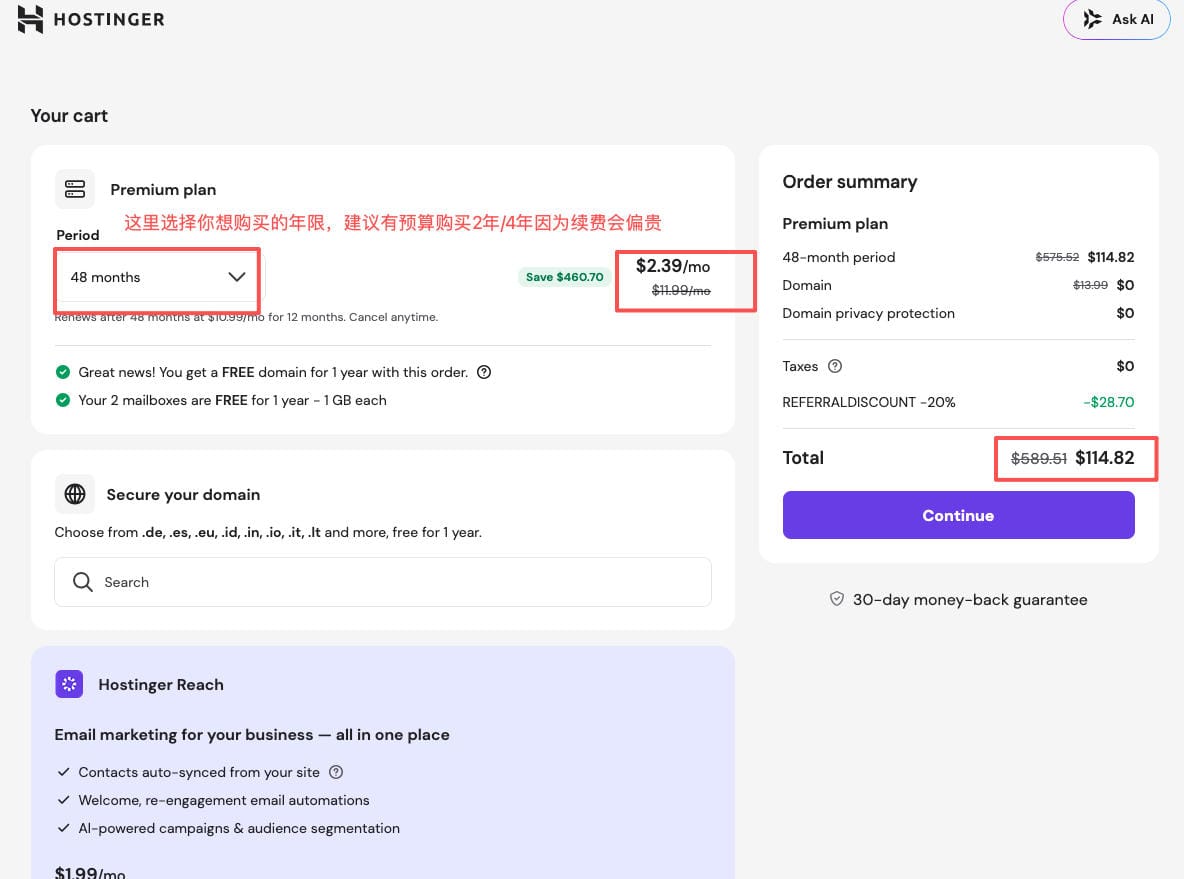Click the -$28.70 discount amount
The height and width of the screenshot is (879, 1184).
click(x=1108, y=402)
